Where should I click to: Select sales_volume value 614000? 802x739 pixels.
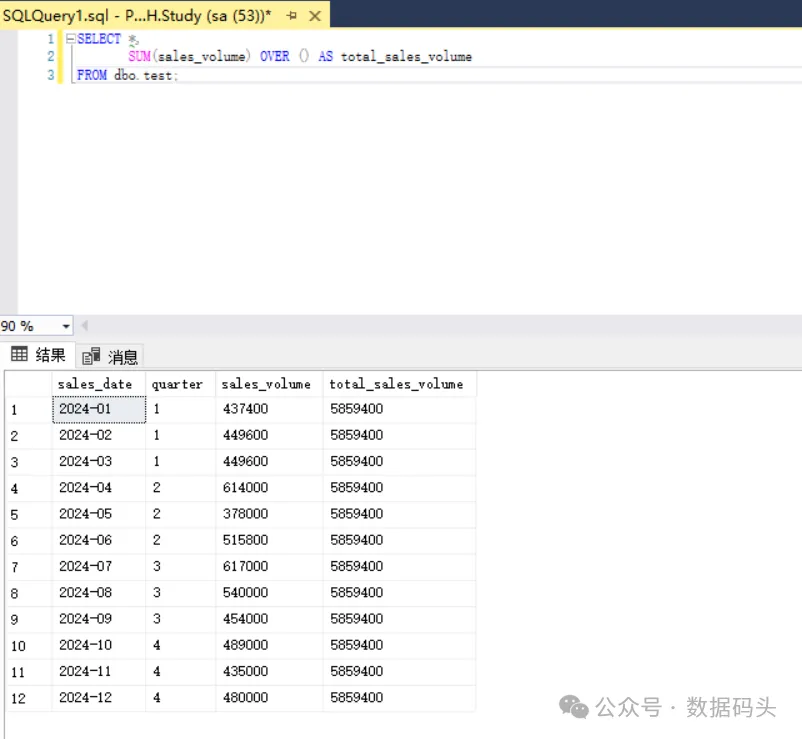click(x=269, y=488)
